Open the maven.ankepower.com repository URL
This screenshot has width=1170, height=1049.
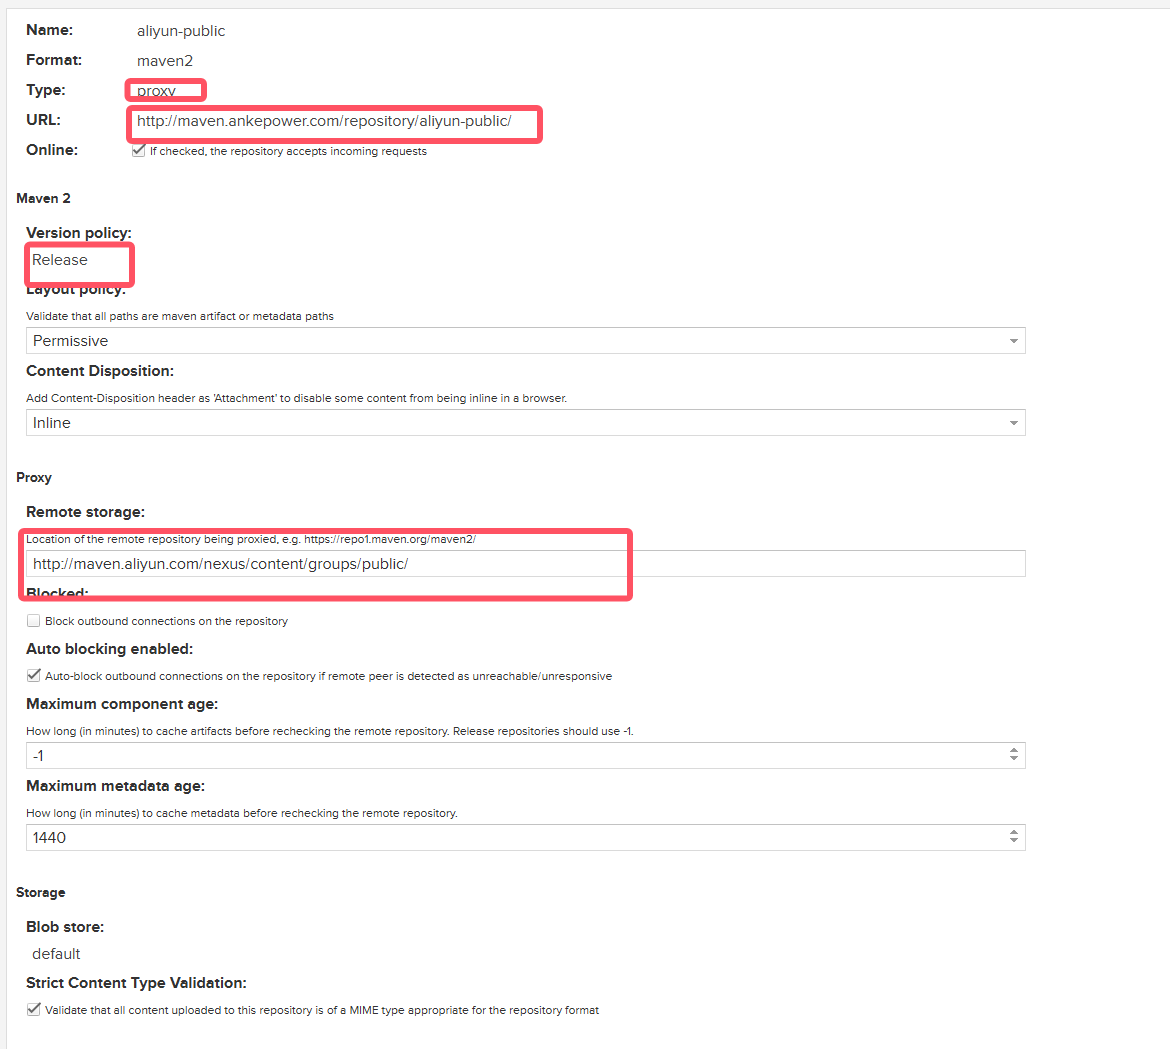pos(324,121)
